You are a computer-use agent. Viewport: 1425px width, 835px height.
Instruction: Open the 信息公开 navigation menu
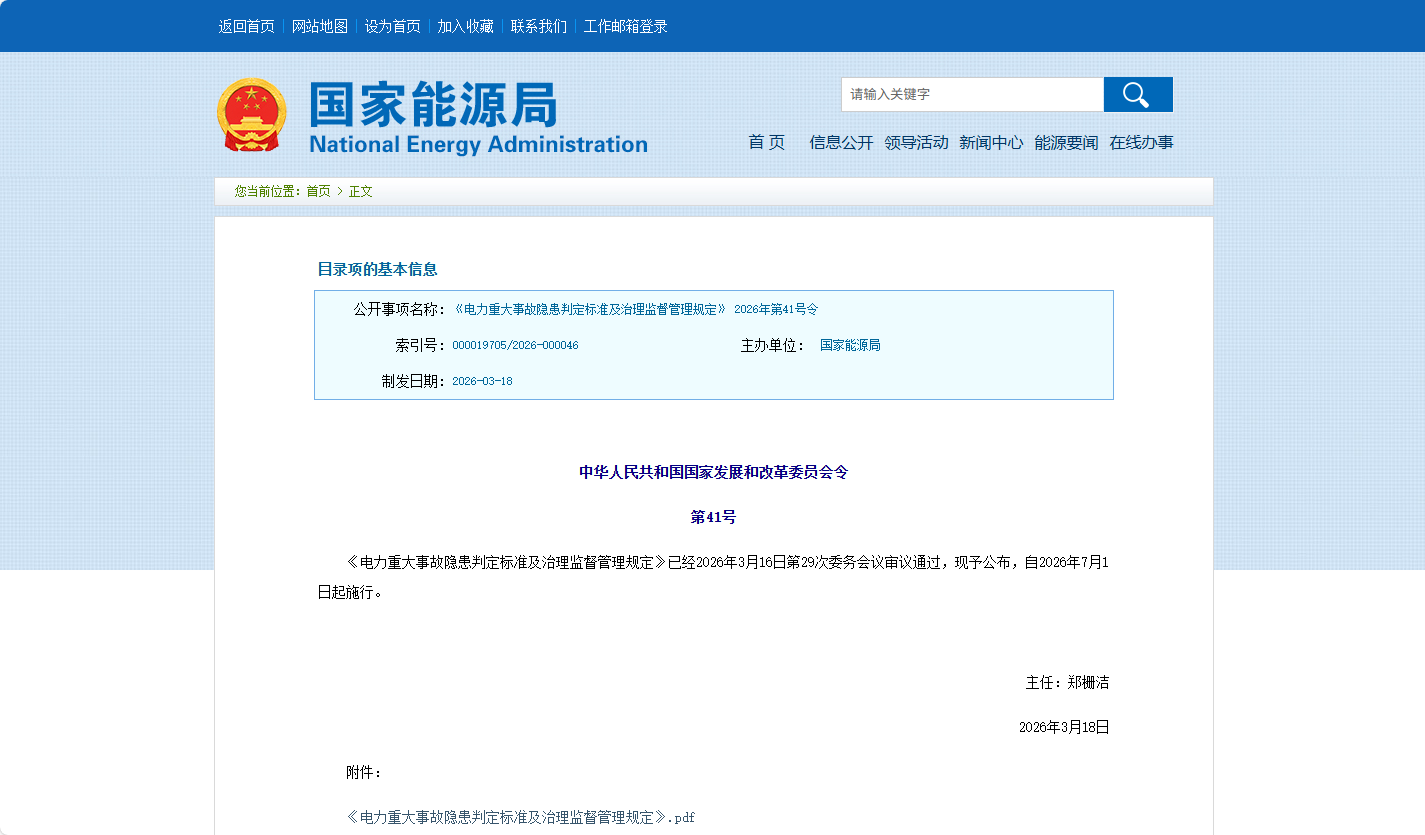tap(841, 143)
